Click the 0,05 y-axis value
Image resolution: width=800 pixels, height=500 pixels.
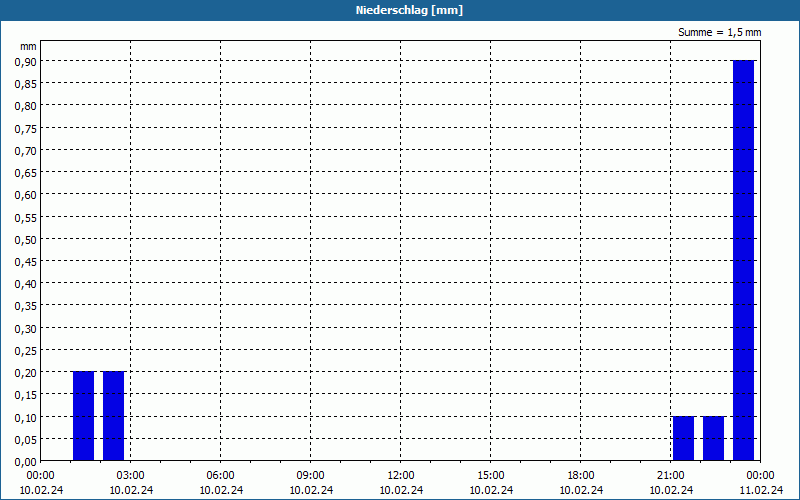pyautogui.click(x=26, y=440)
